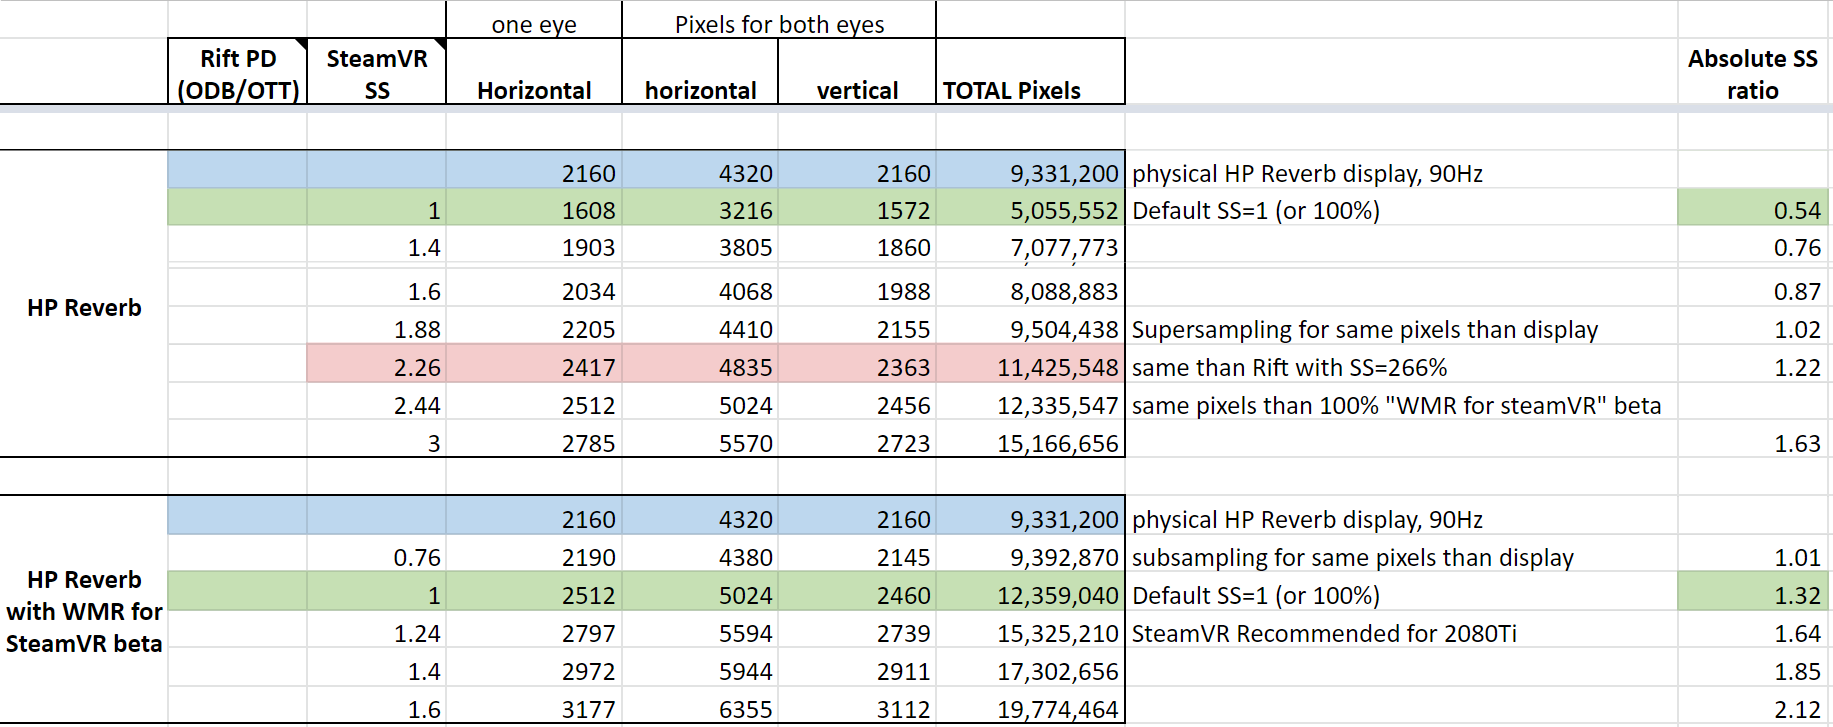Select the absolute SS ratio 1.85

[x=1752, y=668]
